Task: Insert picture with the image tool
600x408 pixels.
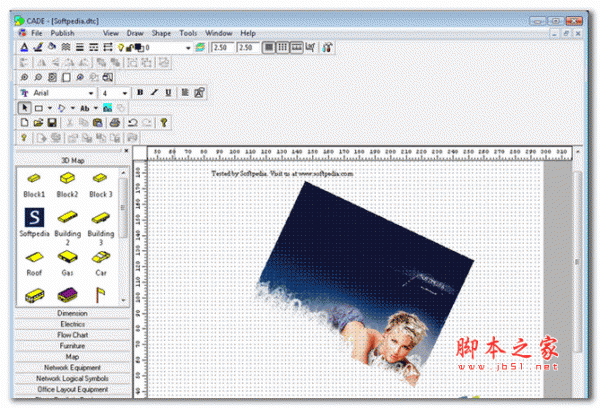Action: pyautogui.click(x=108, y=108)
